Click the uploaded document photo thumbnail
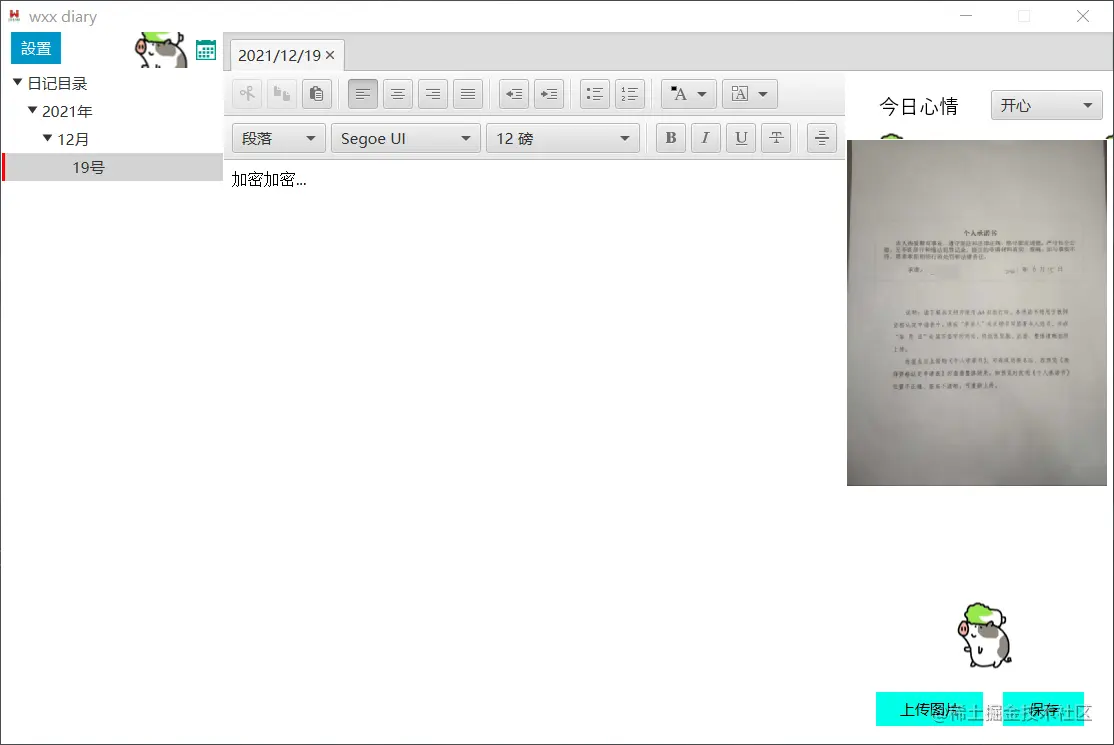 [x=976, y=312]
